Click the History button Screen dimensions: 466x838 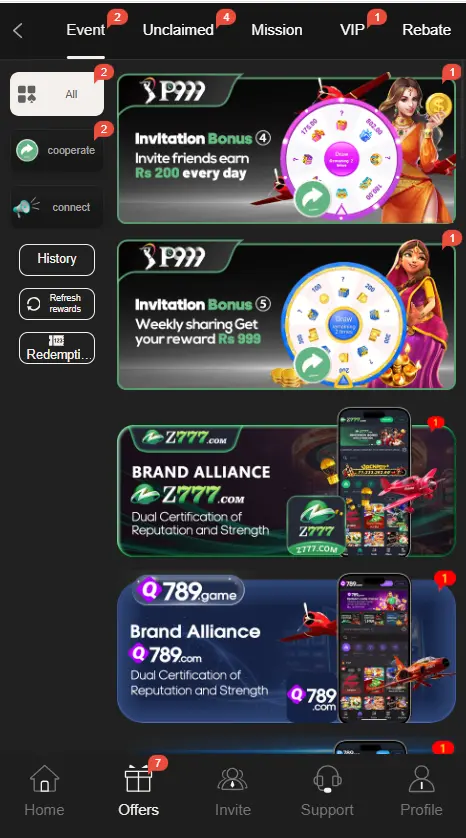pyautogui.click(x=57, y=260)
